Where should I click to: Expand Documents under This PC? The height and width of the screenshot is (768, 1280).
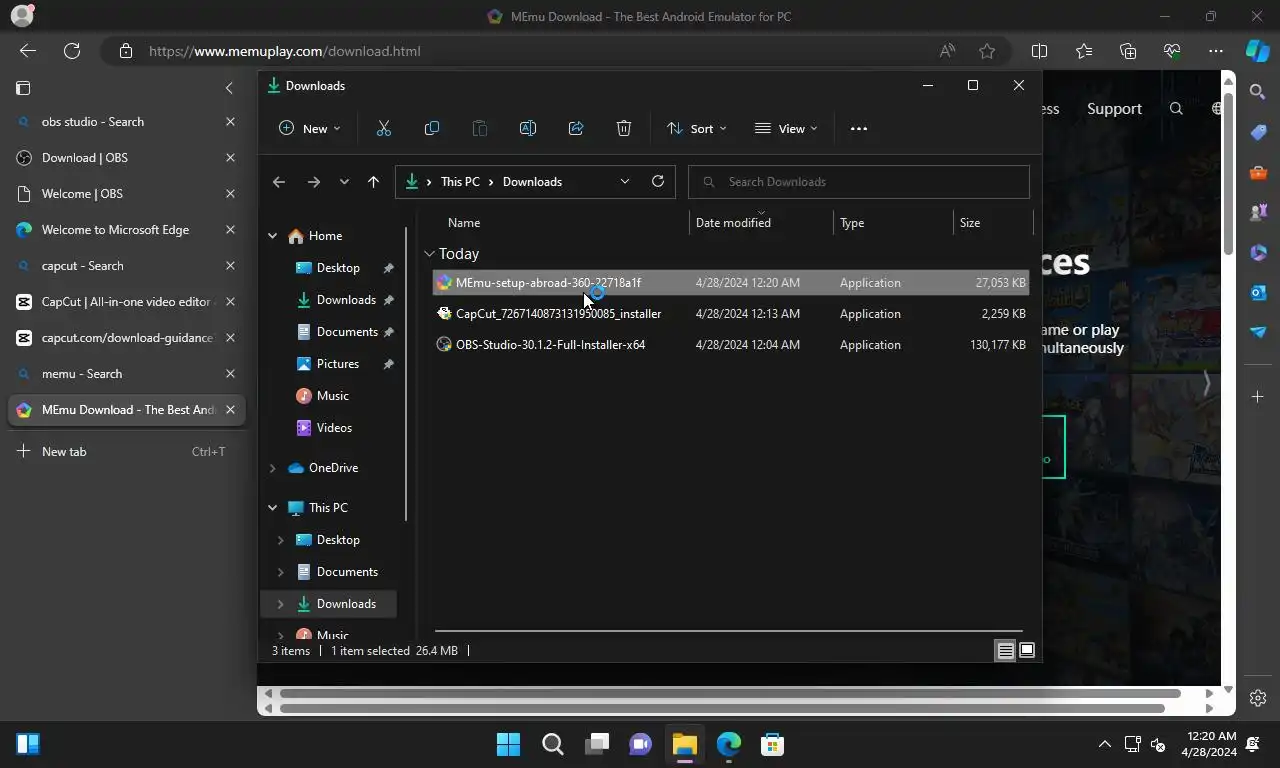(280, 572)
